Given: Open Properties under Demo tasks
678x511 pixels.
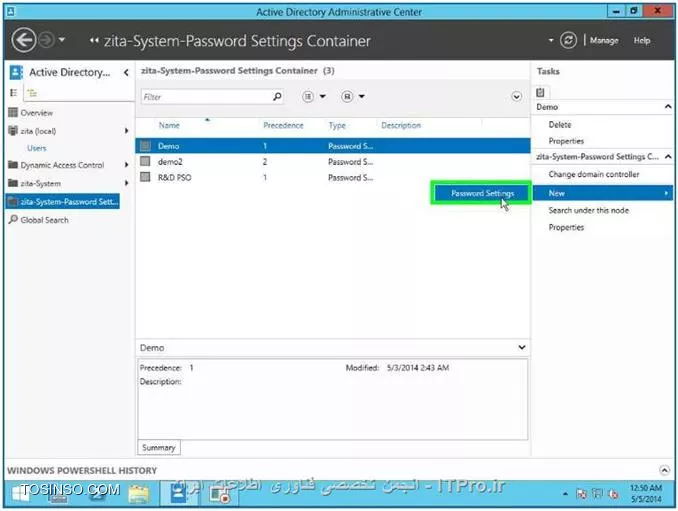Looking at the screenshot, I should click(566, 141).
